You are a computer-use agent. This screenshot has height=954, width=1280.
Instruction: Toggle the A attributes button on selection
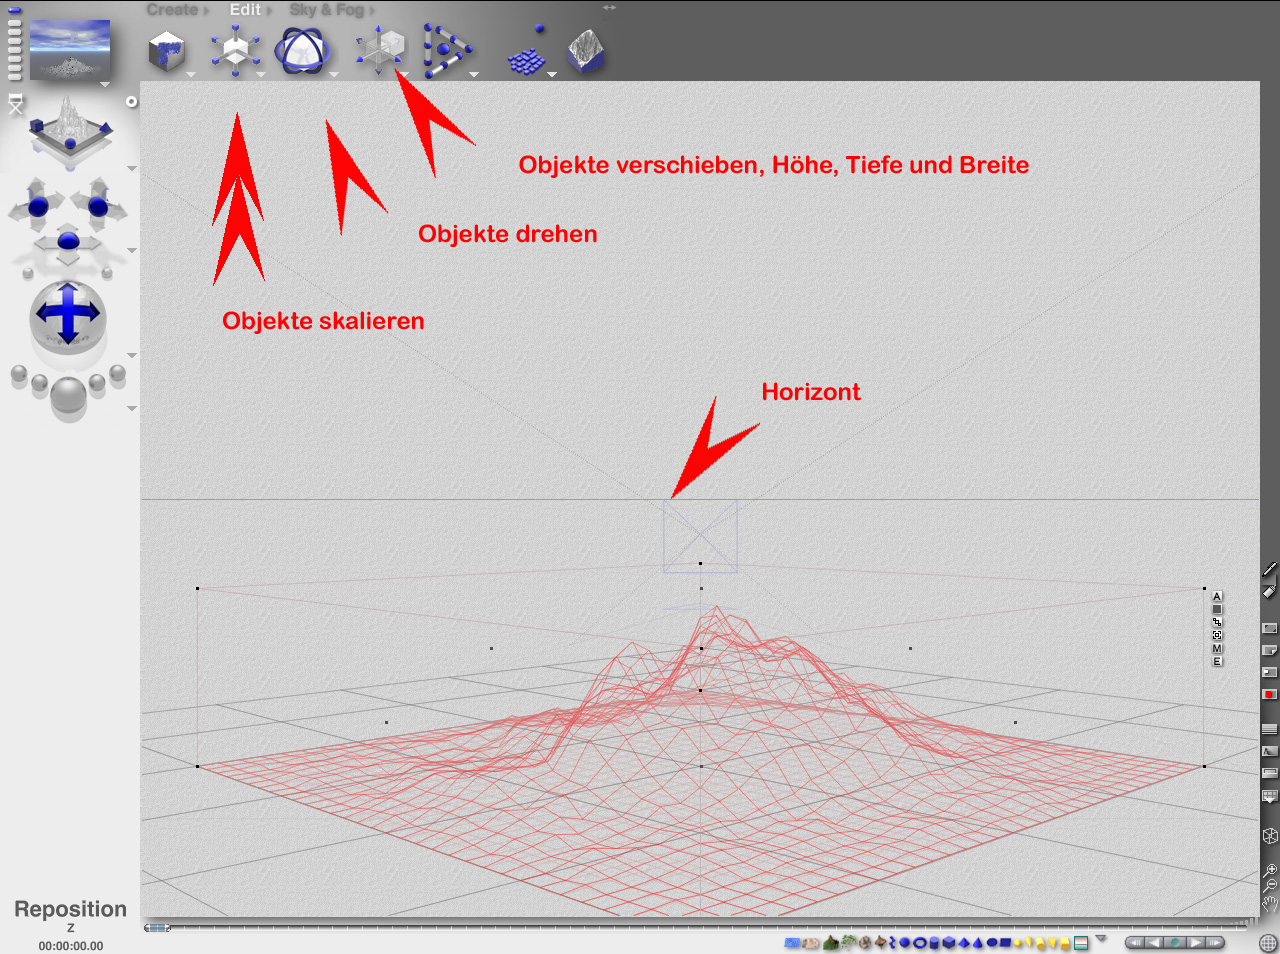pos(1217,596)
